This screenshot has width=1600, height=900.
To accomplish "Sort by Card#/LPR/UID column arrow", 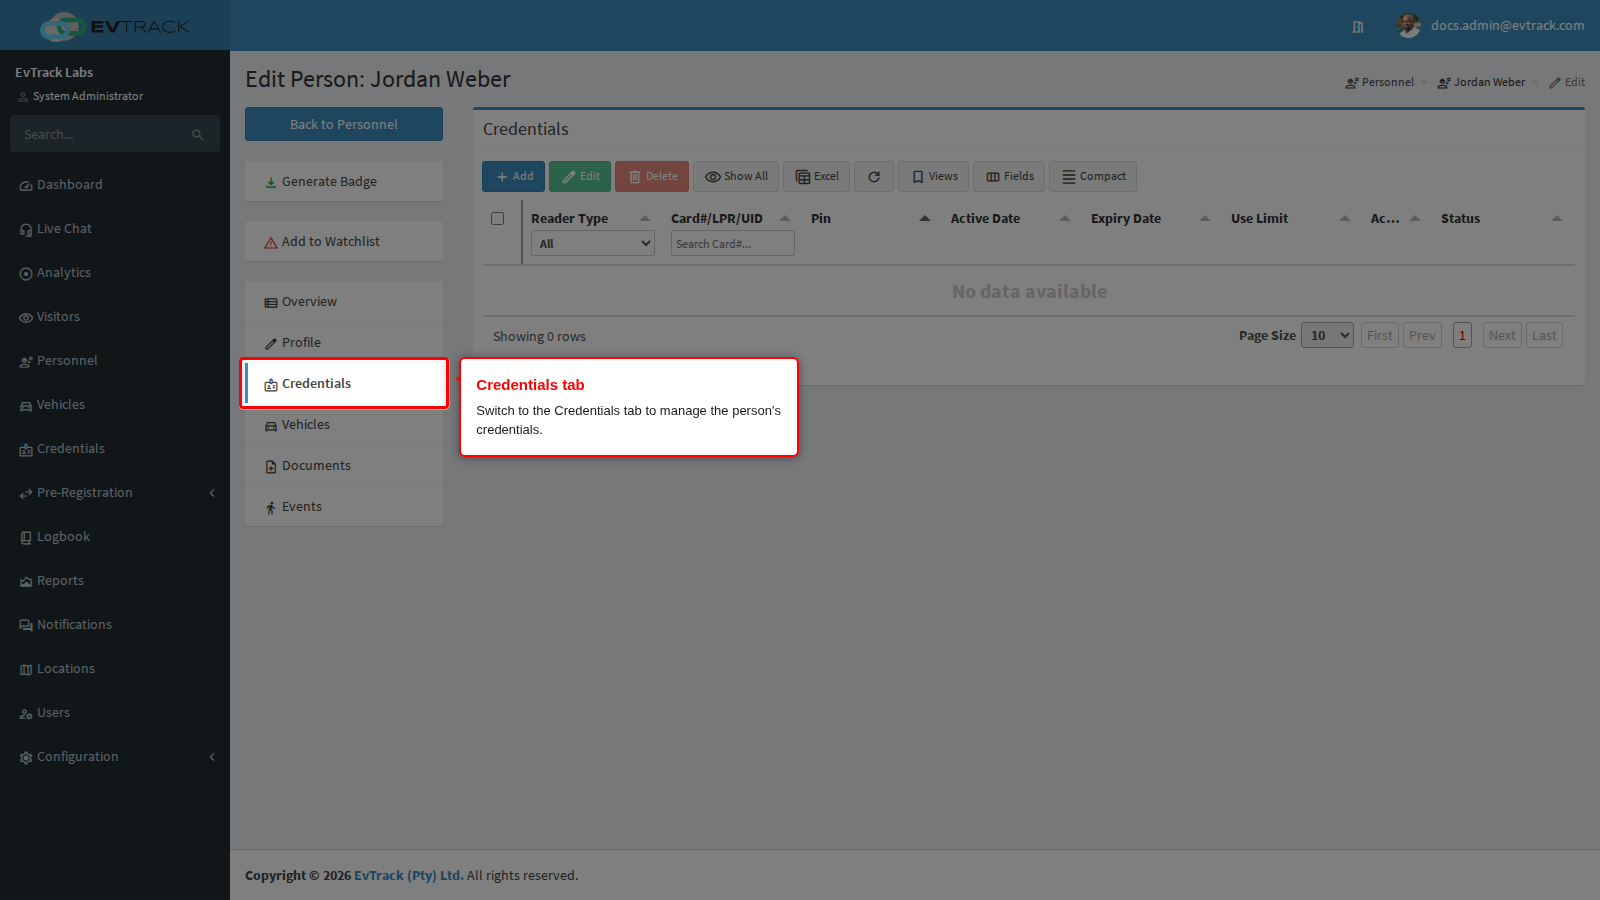I will coord(785,218).
